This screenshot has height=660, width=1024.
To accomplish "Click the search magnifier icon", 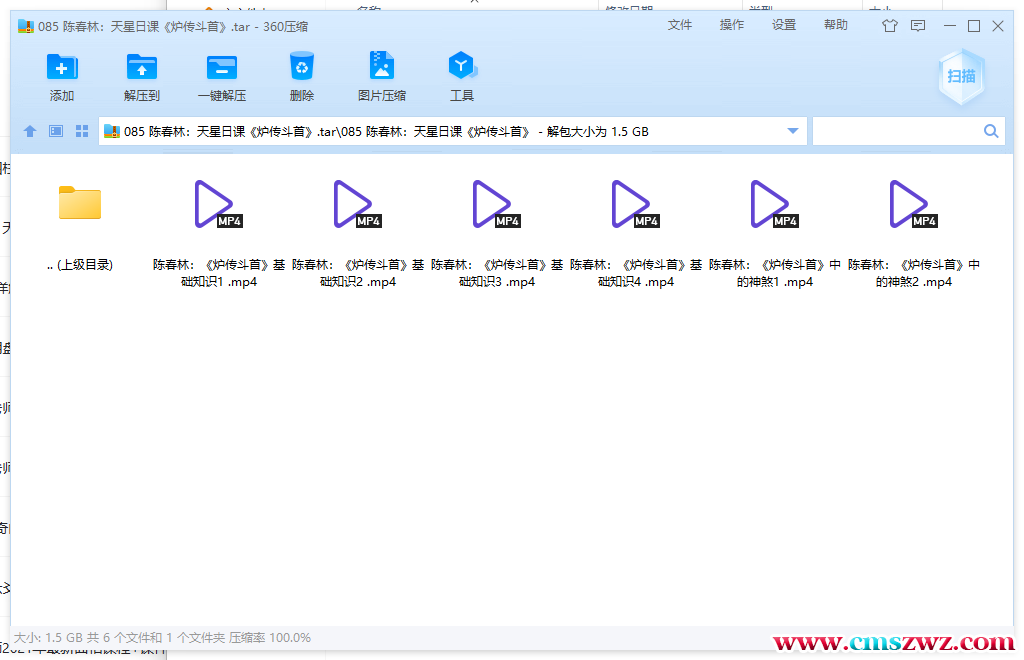I will (990, 130).
